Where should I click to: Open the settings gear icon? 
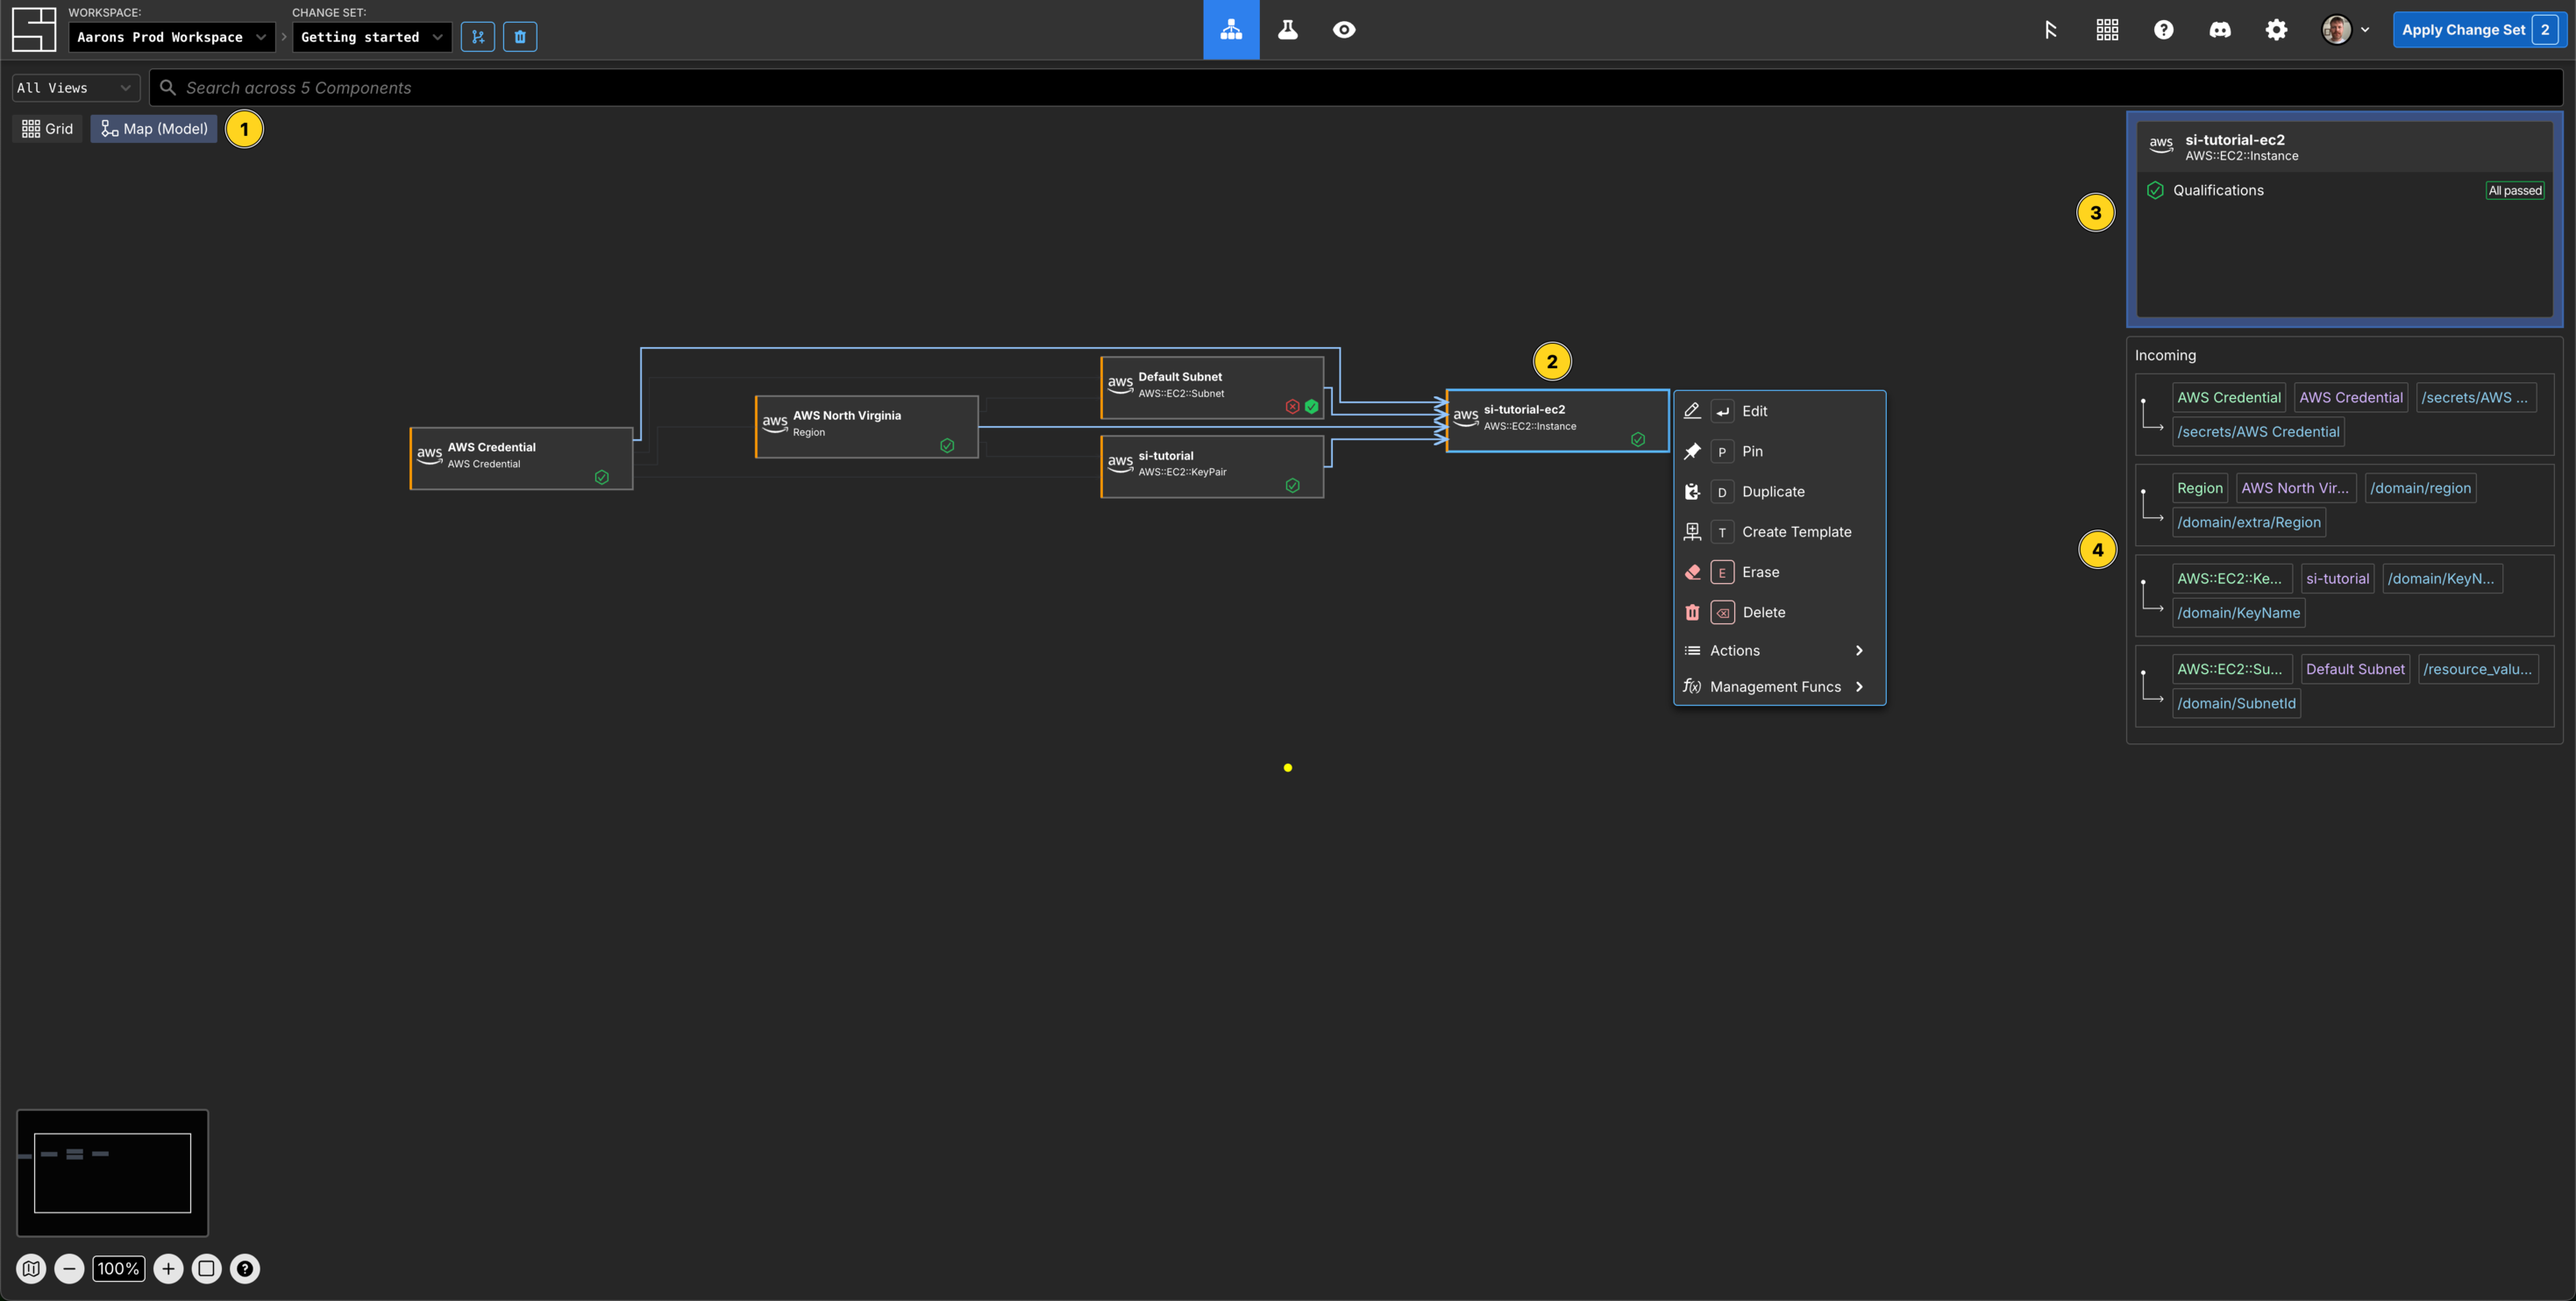pos(2276,30)
